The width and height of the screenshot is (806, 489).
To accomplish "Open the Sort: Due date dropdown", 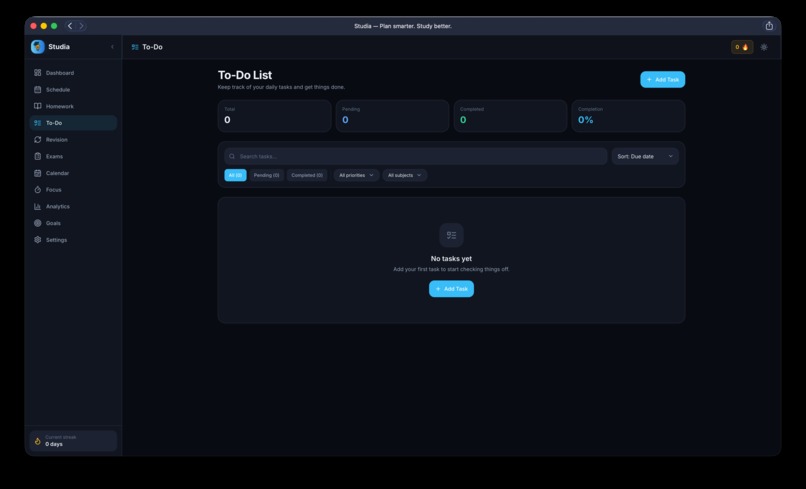I will tap(645, 156).
